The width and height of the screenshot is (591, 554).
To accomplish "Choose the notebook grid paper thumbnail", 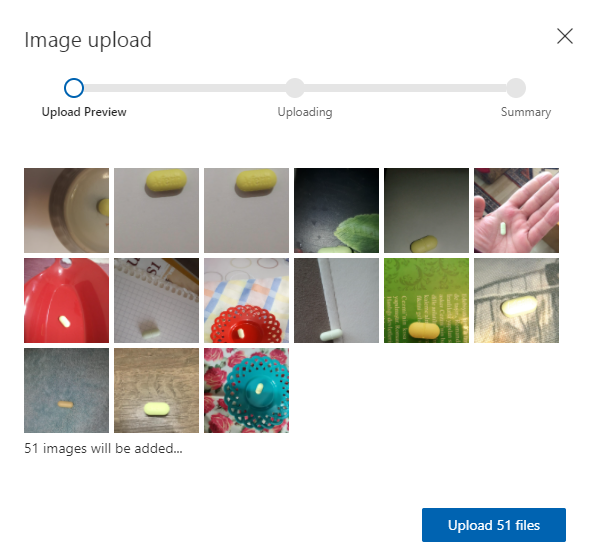I will coord(156,300).
